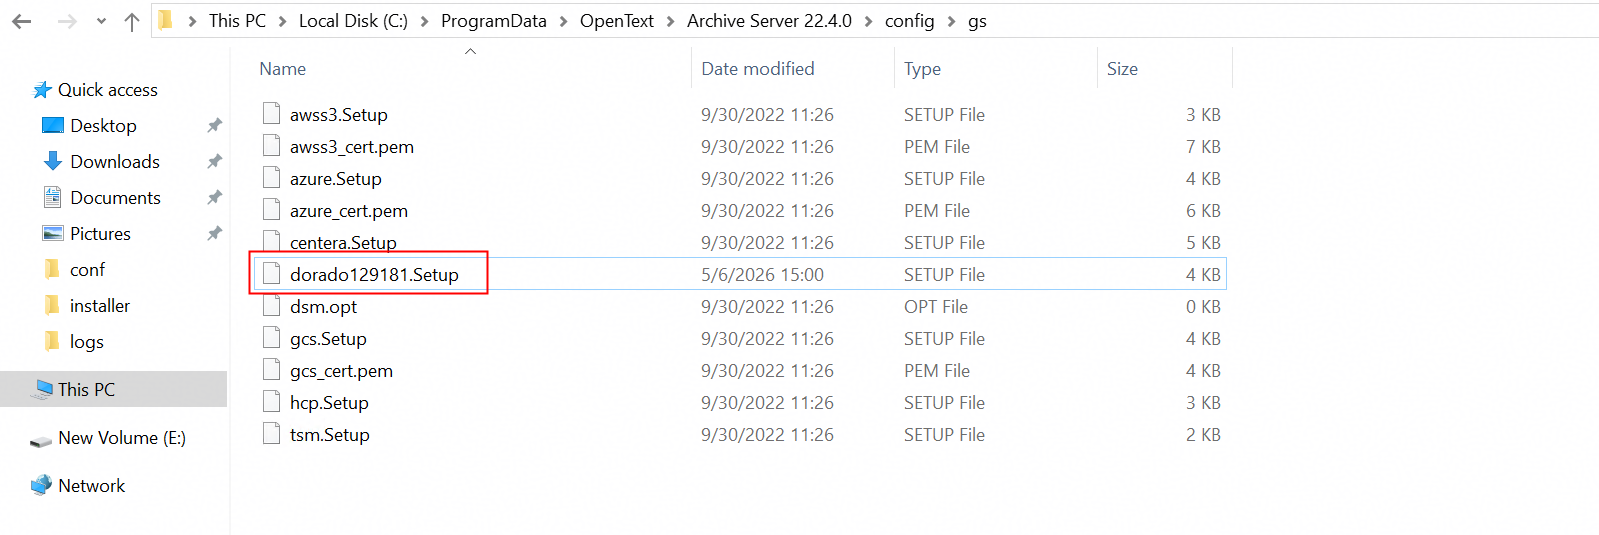Image resolution: width=1599 pixels, height=535 pixels.
Task: Click the New Volume (E:) drive icon
Action: (41, 439)
